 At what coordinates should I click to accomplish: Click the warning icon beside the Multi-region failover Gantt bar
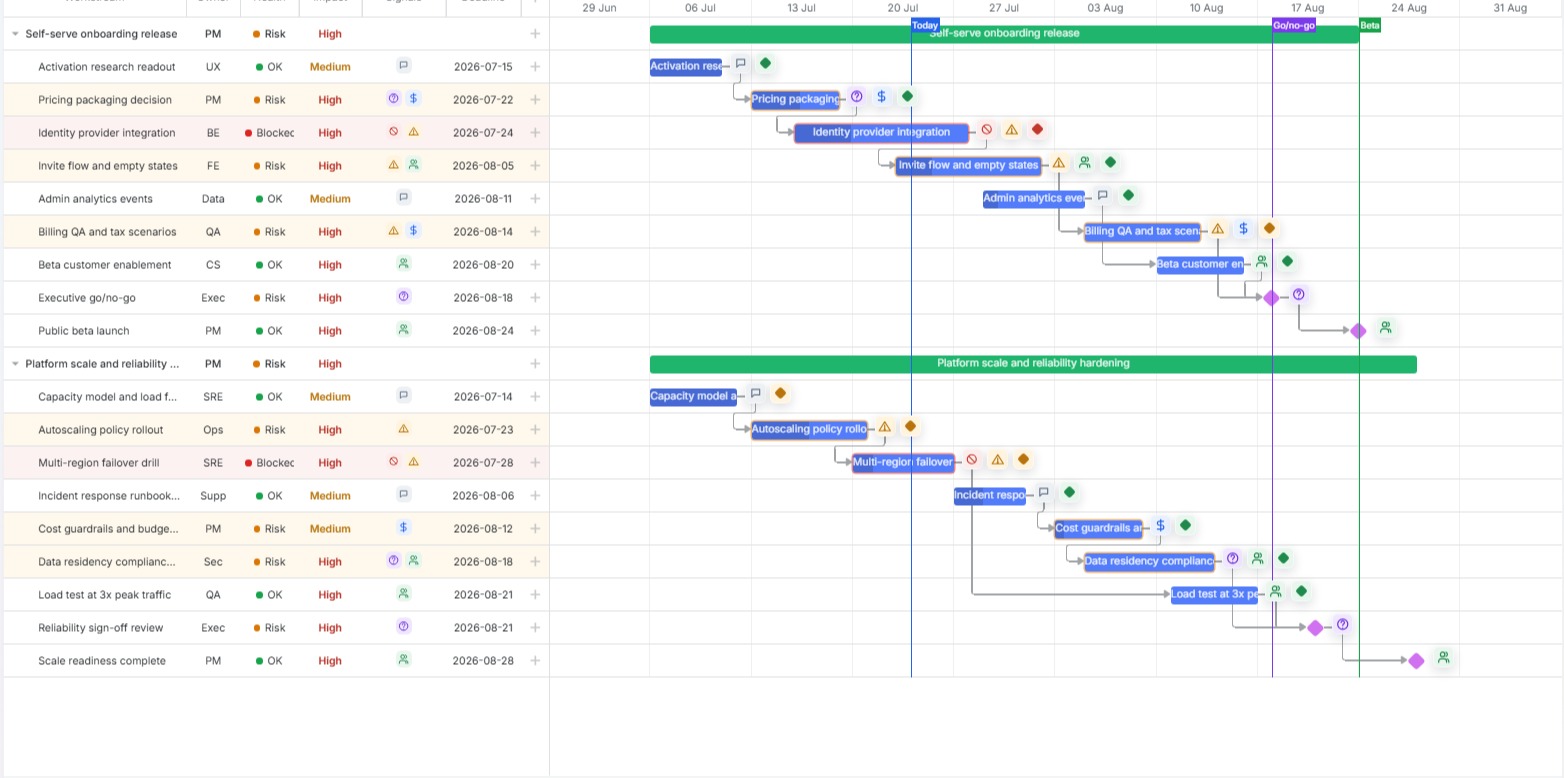[998, 460]
